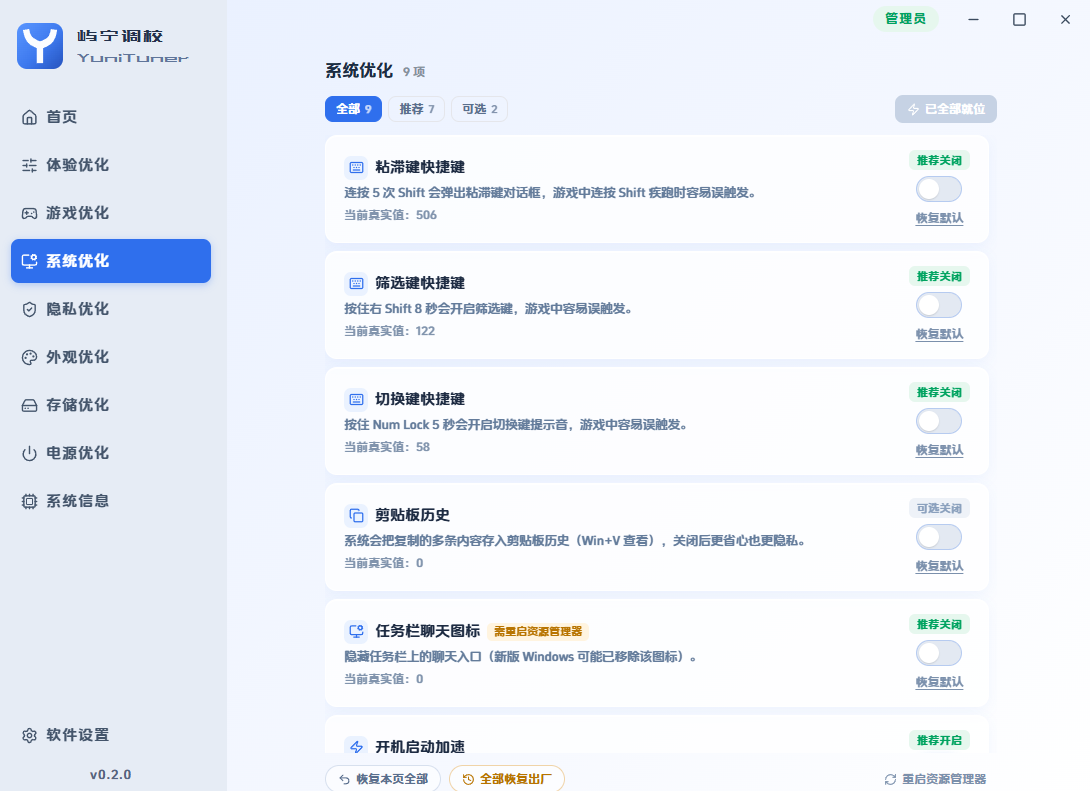Click monitor icon of 任务栏聊天图标 card
This screenshot has height=791, width=1090.
pos(356,631)
